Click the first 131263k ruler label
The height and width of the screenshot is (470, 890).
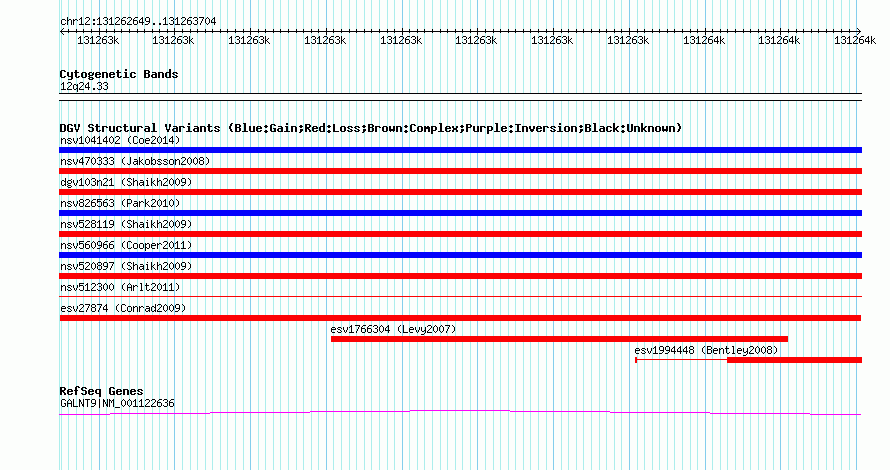click(98, 40)
